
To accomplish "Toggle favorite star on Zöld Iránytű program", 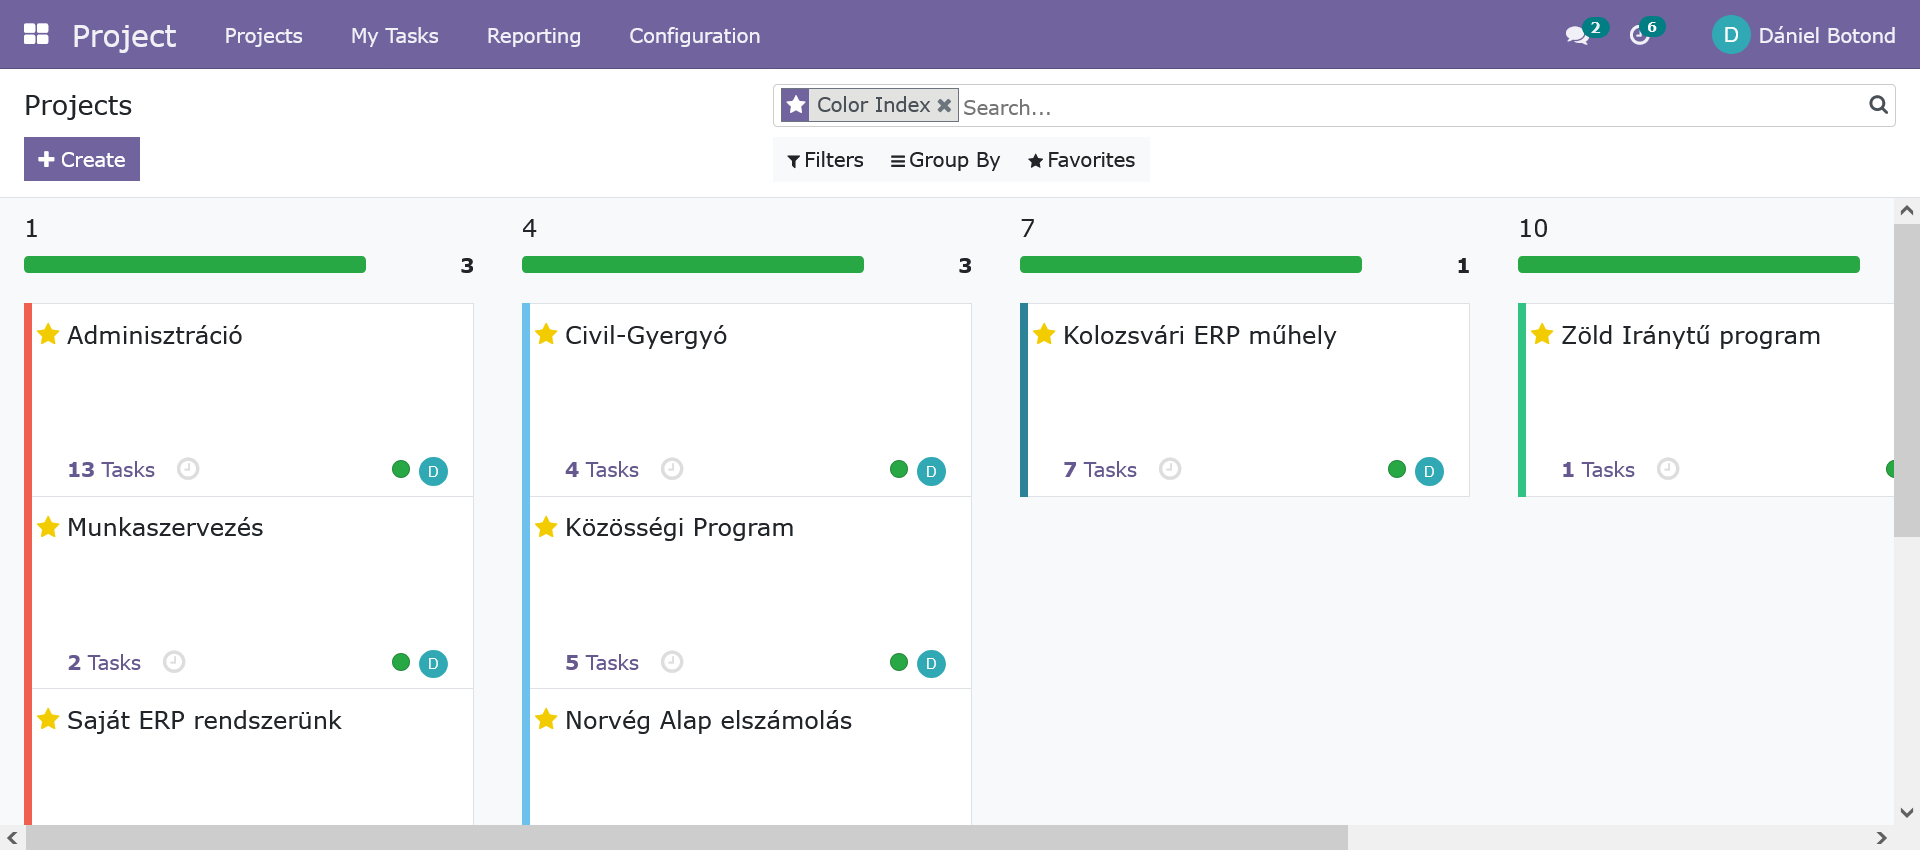I will pos(1542,334).
